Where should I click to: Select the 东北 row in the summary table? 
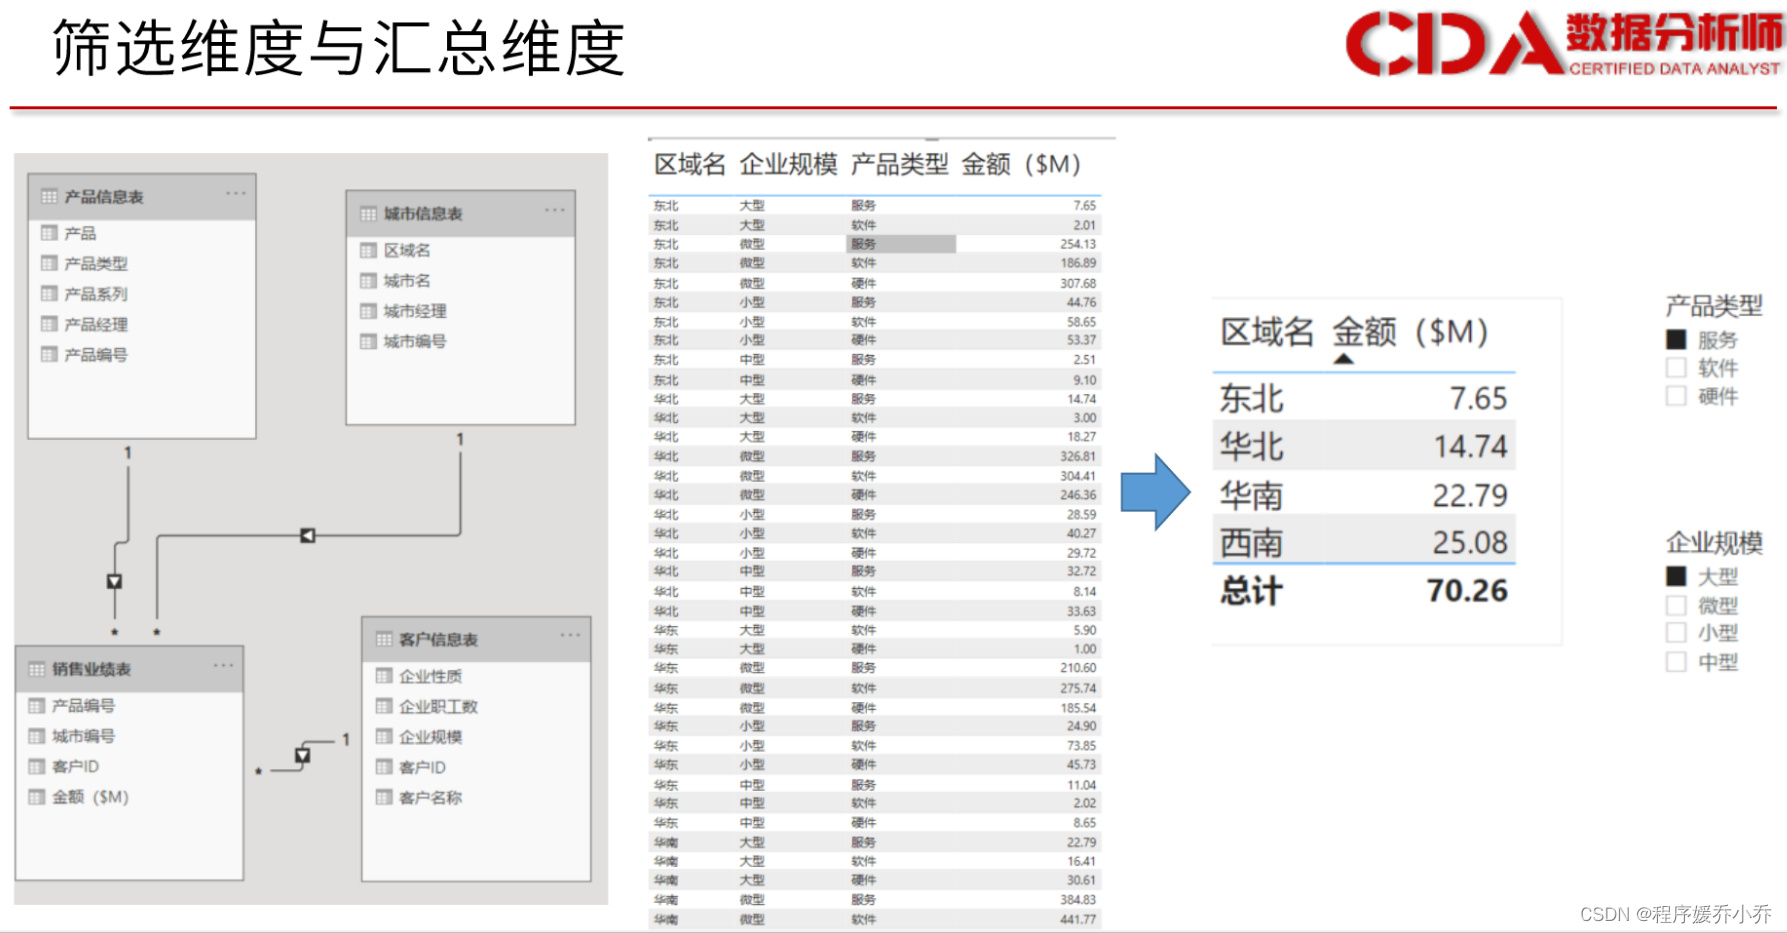pyautogui.click(x=1364, y=398)
